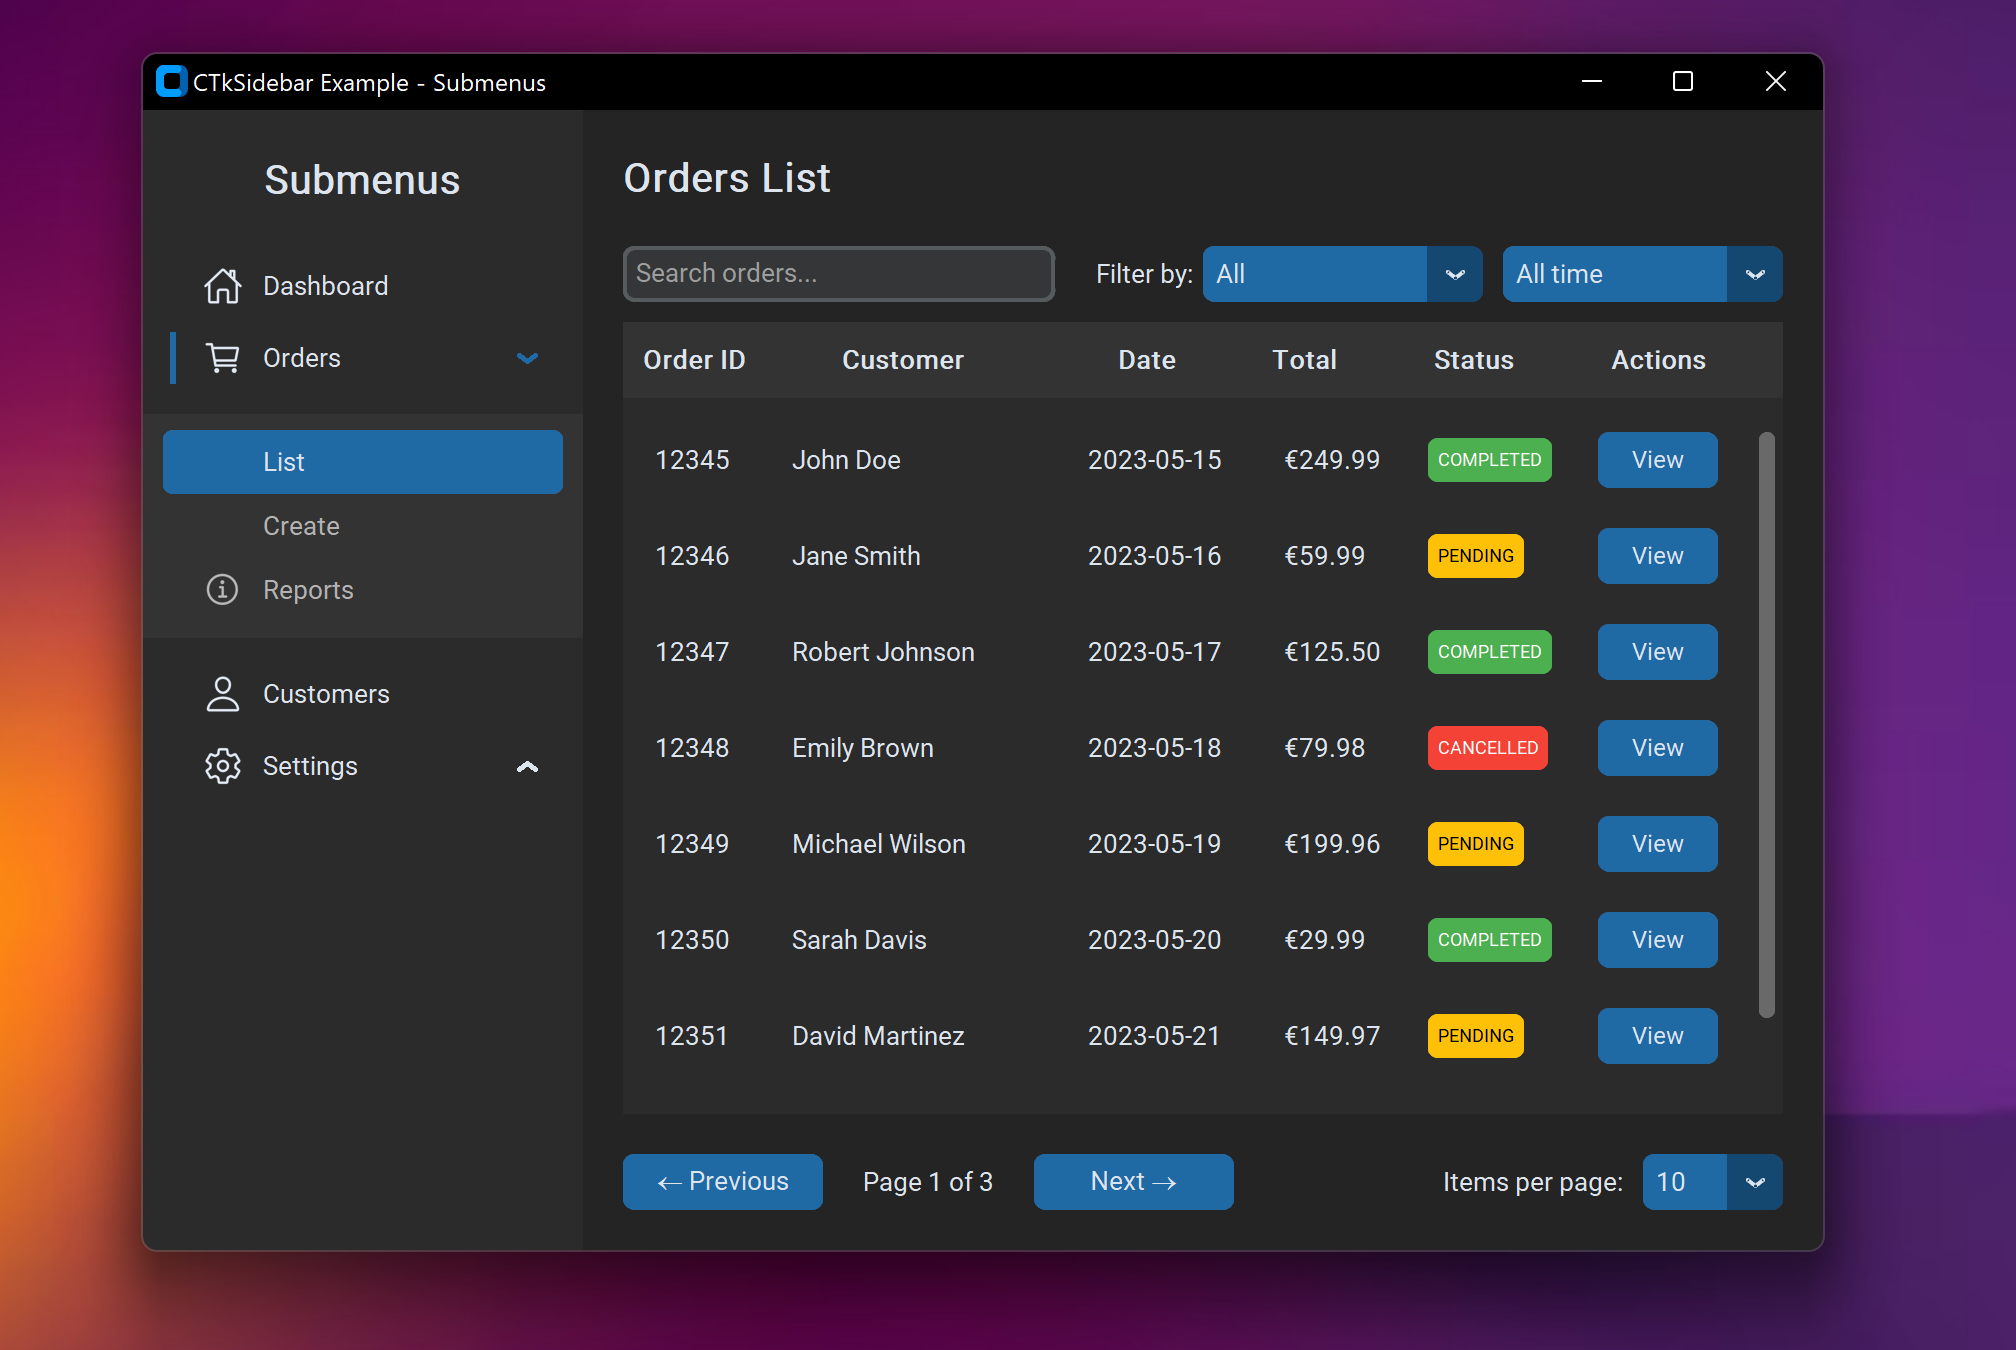2016x1350 pixels.
Task: Click order ID 12348
Action: (x=692, y=748)
